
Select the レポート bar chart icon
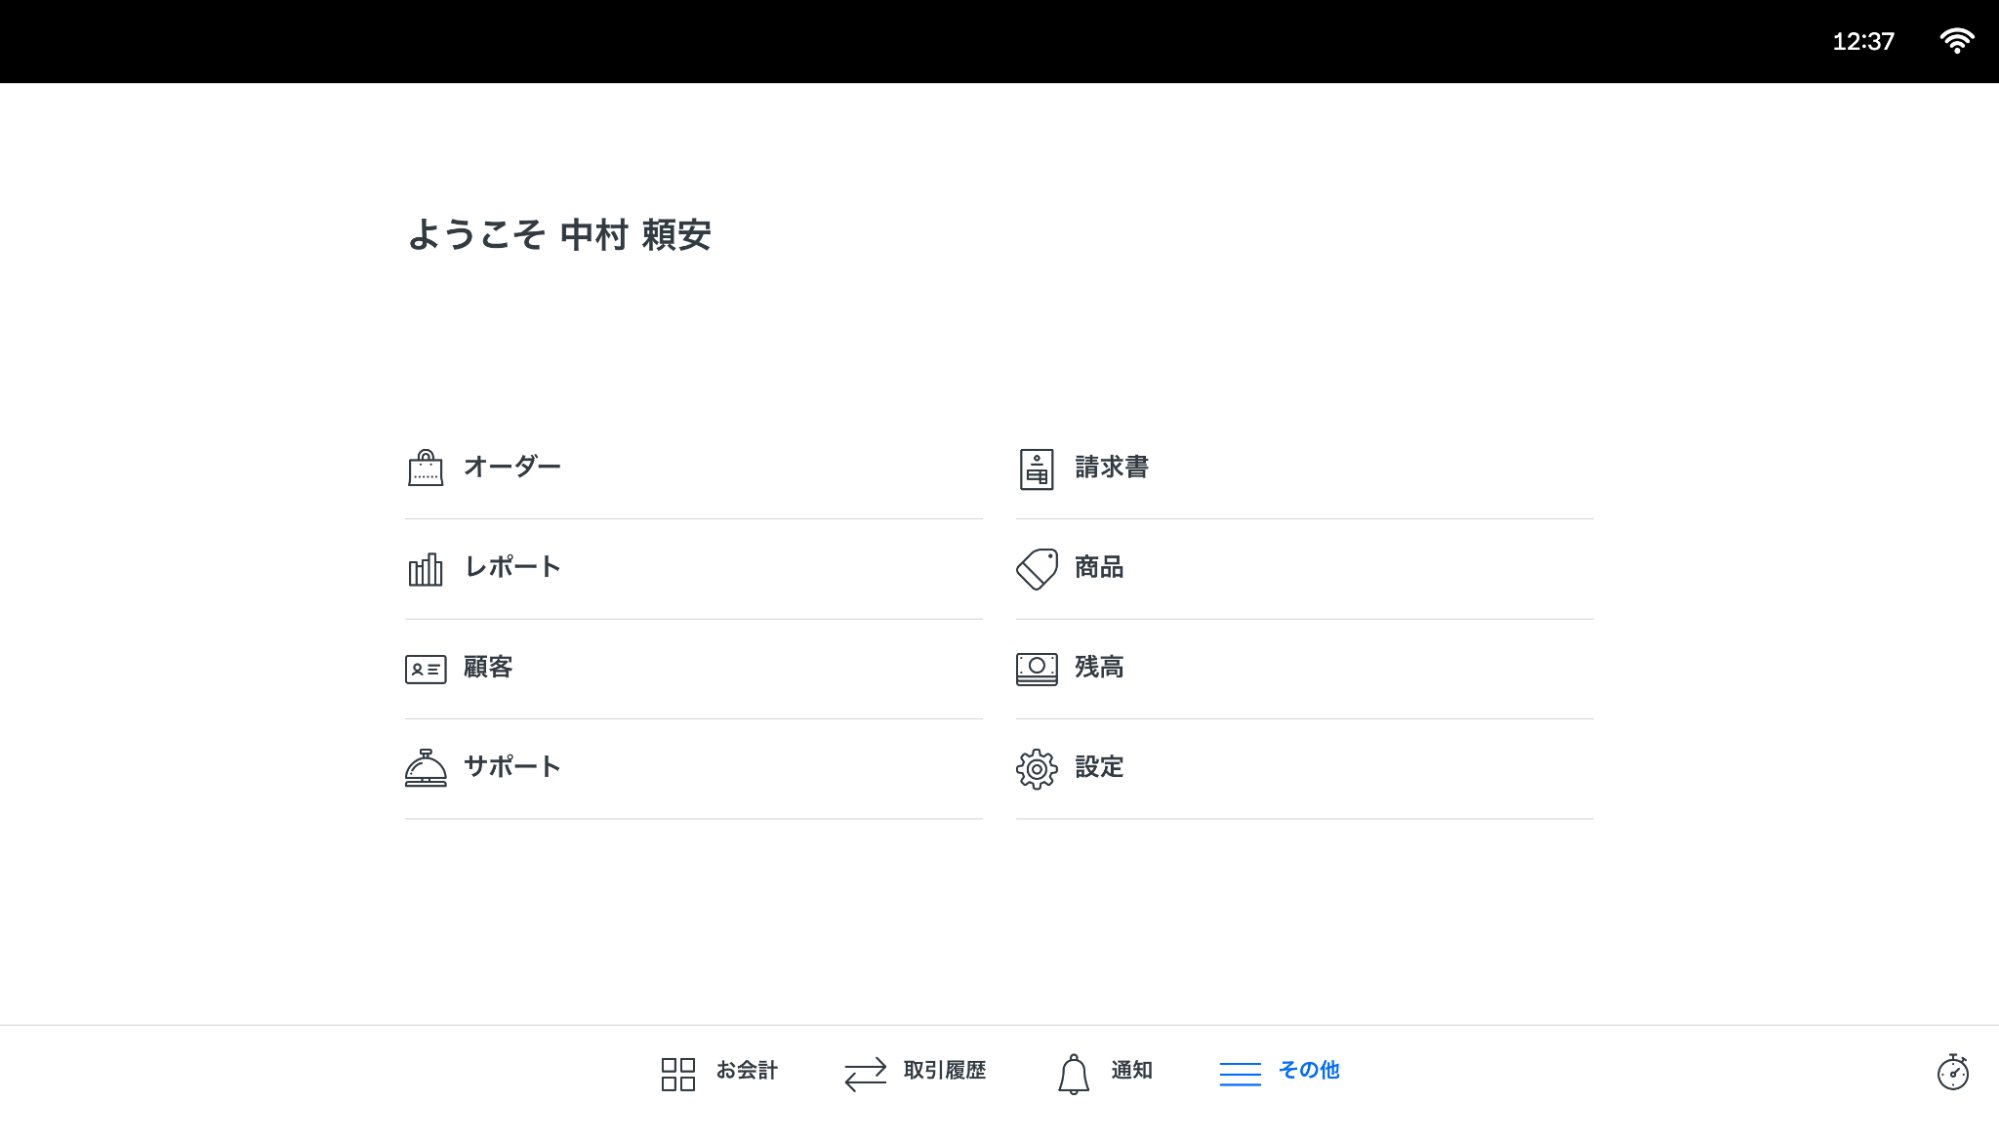point(427,567)
